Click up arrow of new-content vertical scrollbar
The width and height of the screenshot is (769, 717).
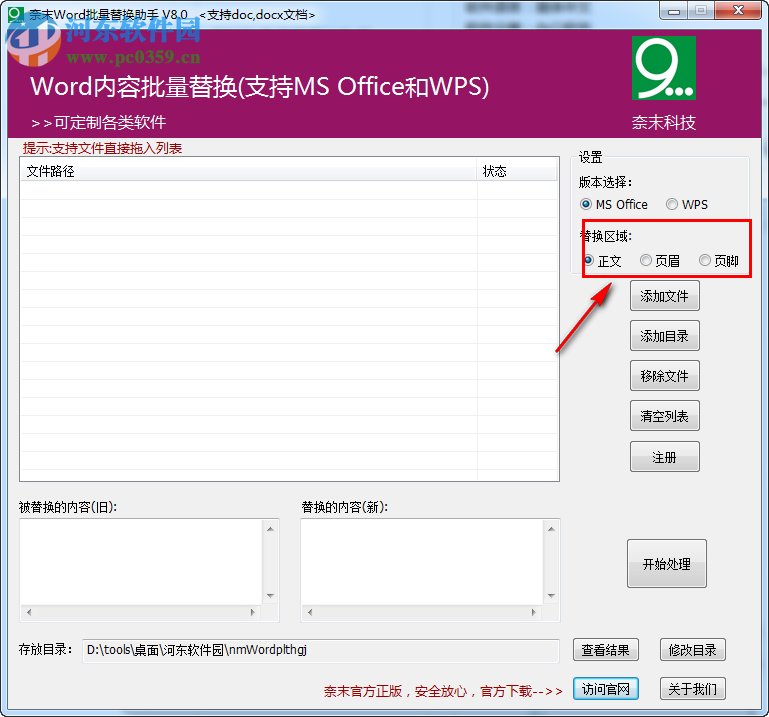[x=551, y=529]
